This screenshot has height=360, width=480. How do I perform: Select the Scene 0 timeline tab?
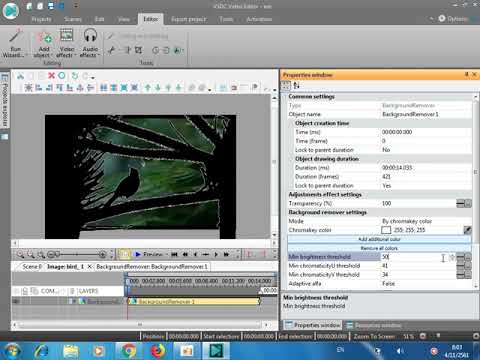[32, 267]
